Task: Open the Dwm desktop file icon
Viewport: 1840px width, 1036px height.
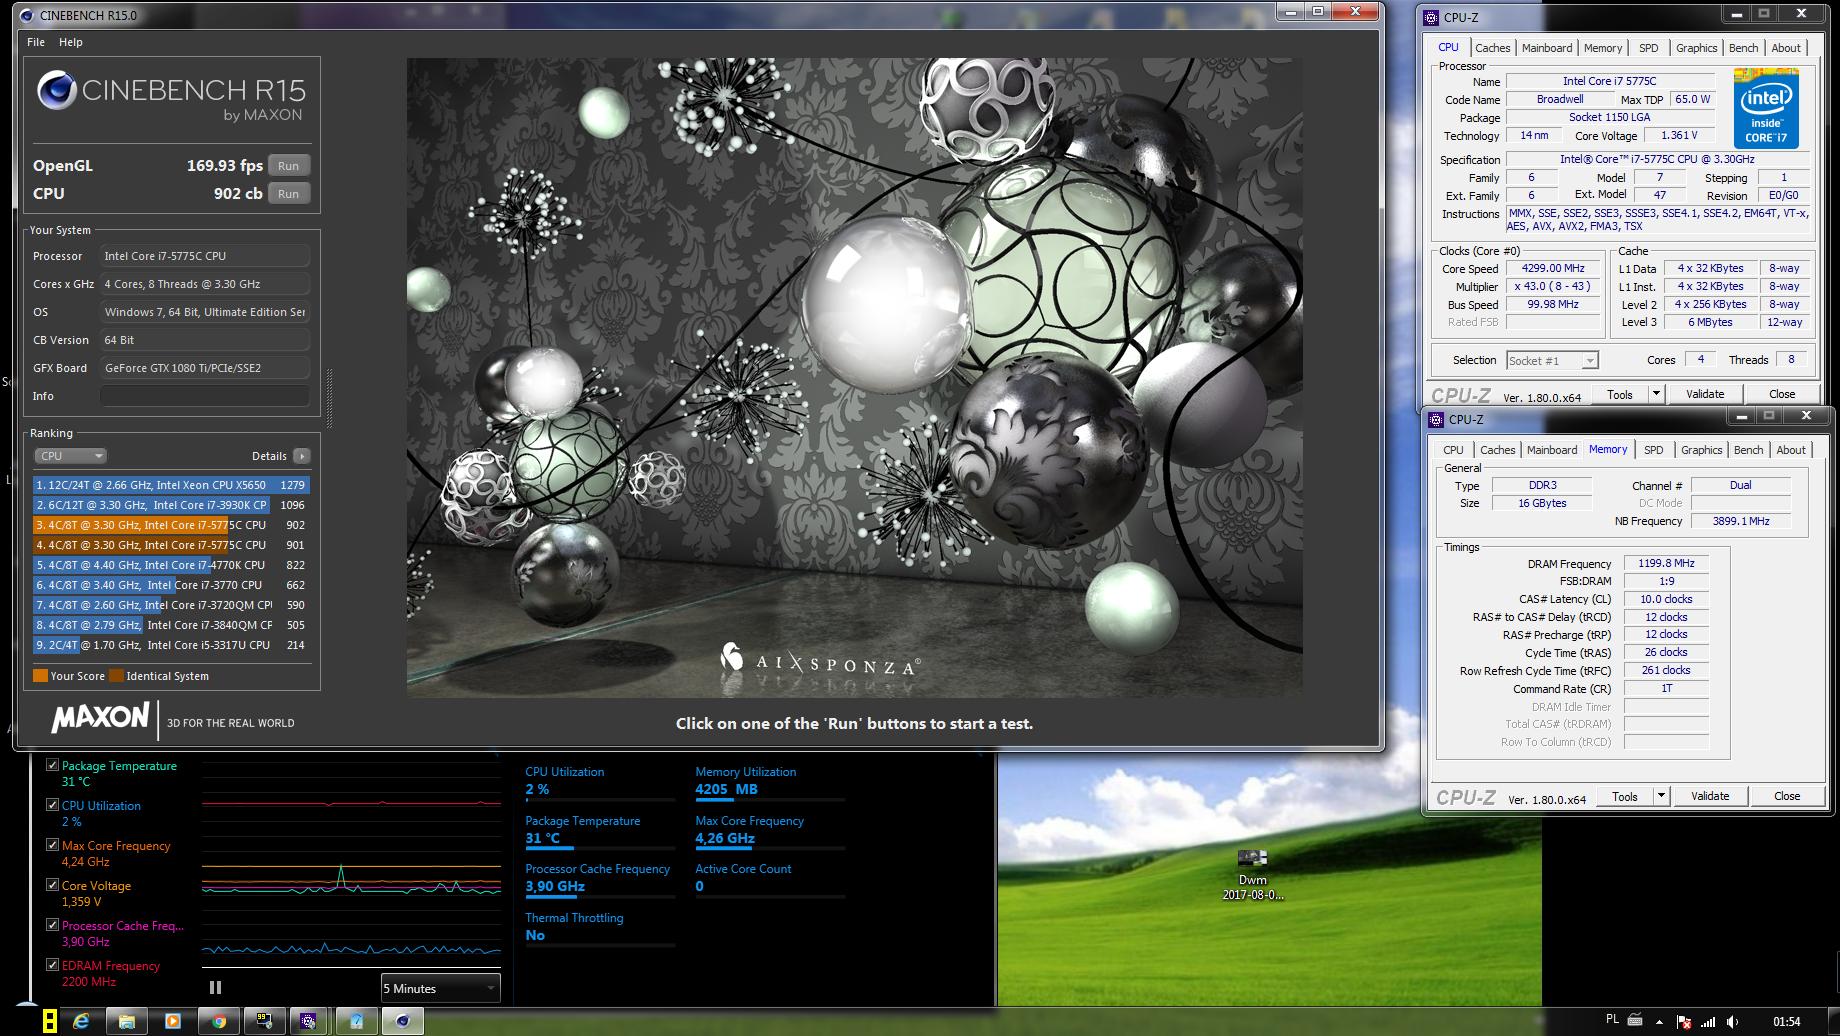Action: 1253,874
